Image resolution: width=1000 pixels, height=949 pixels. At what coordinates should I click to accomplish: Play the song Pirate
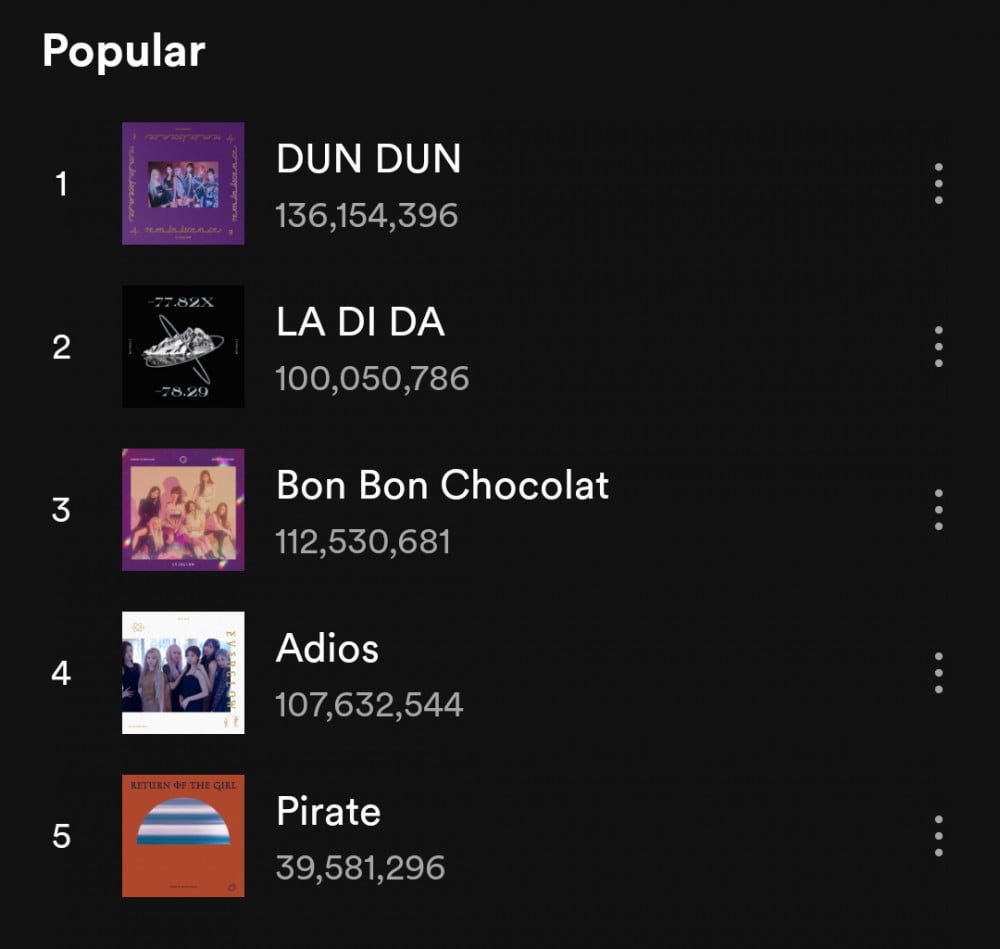point(328,812)
